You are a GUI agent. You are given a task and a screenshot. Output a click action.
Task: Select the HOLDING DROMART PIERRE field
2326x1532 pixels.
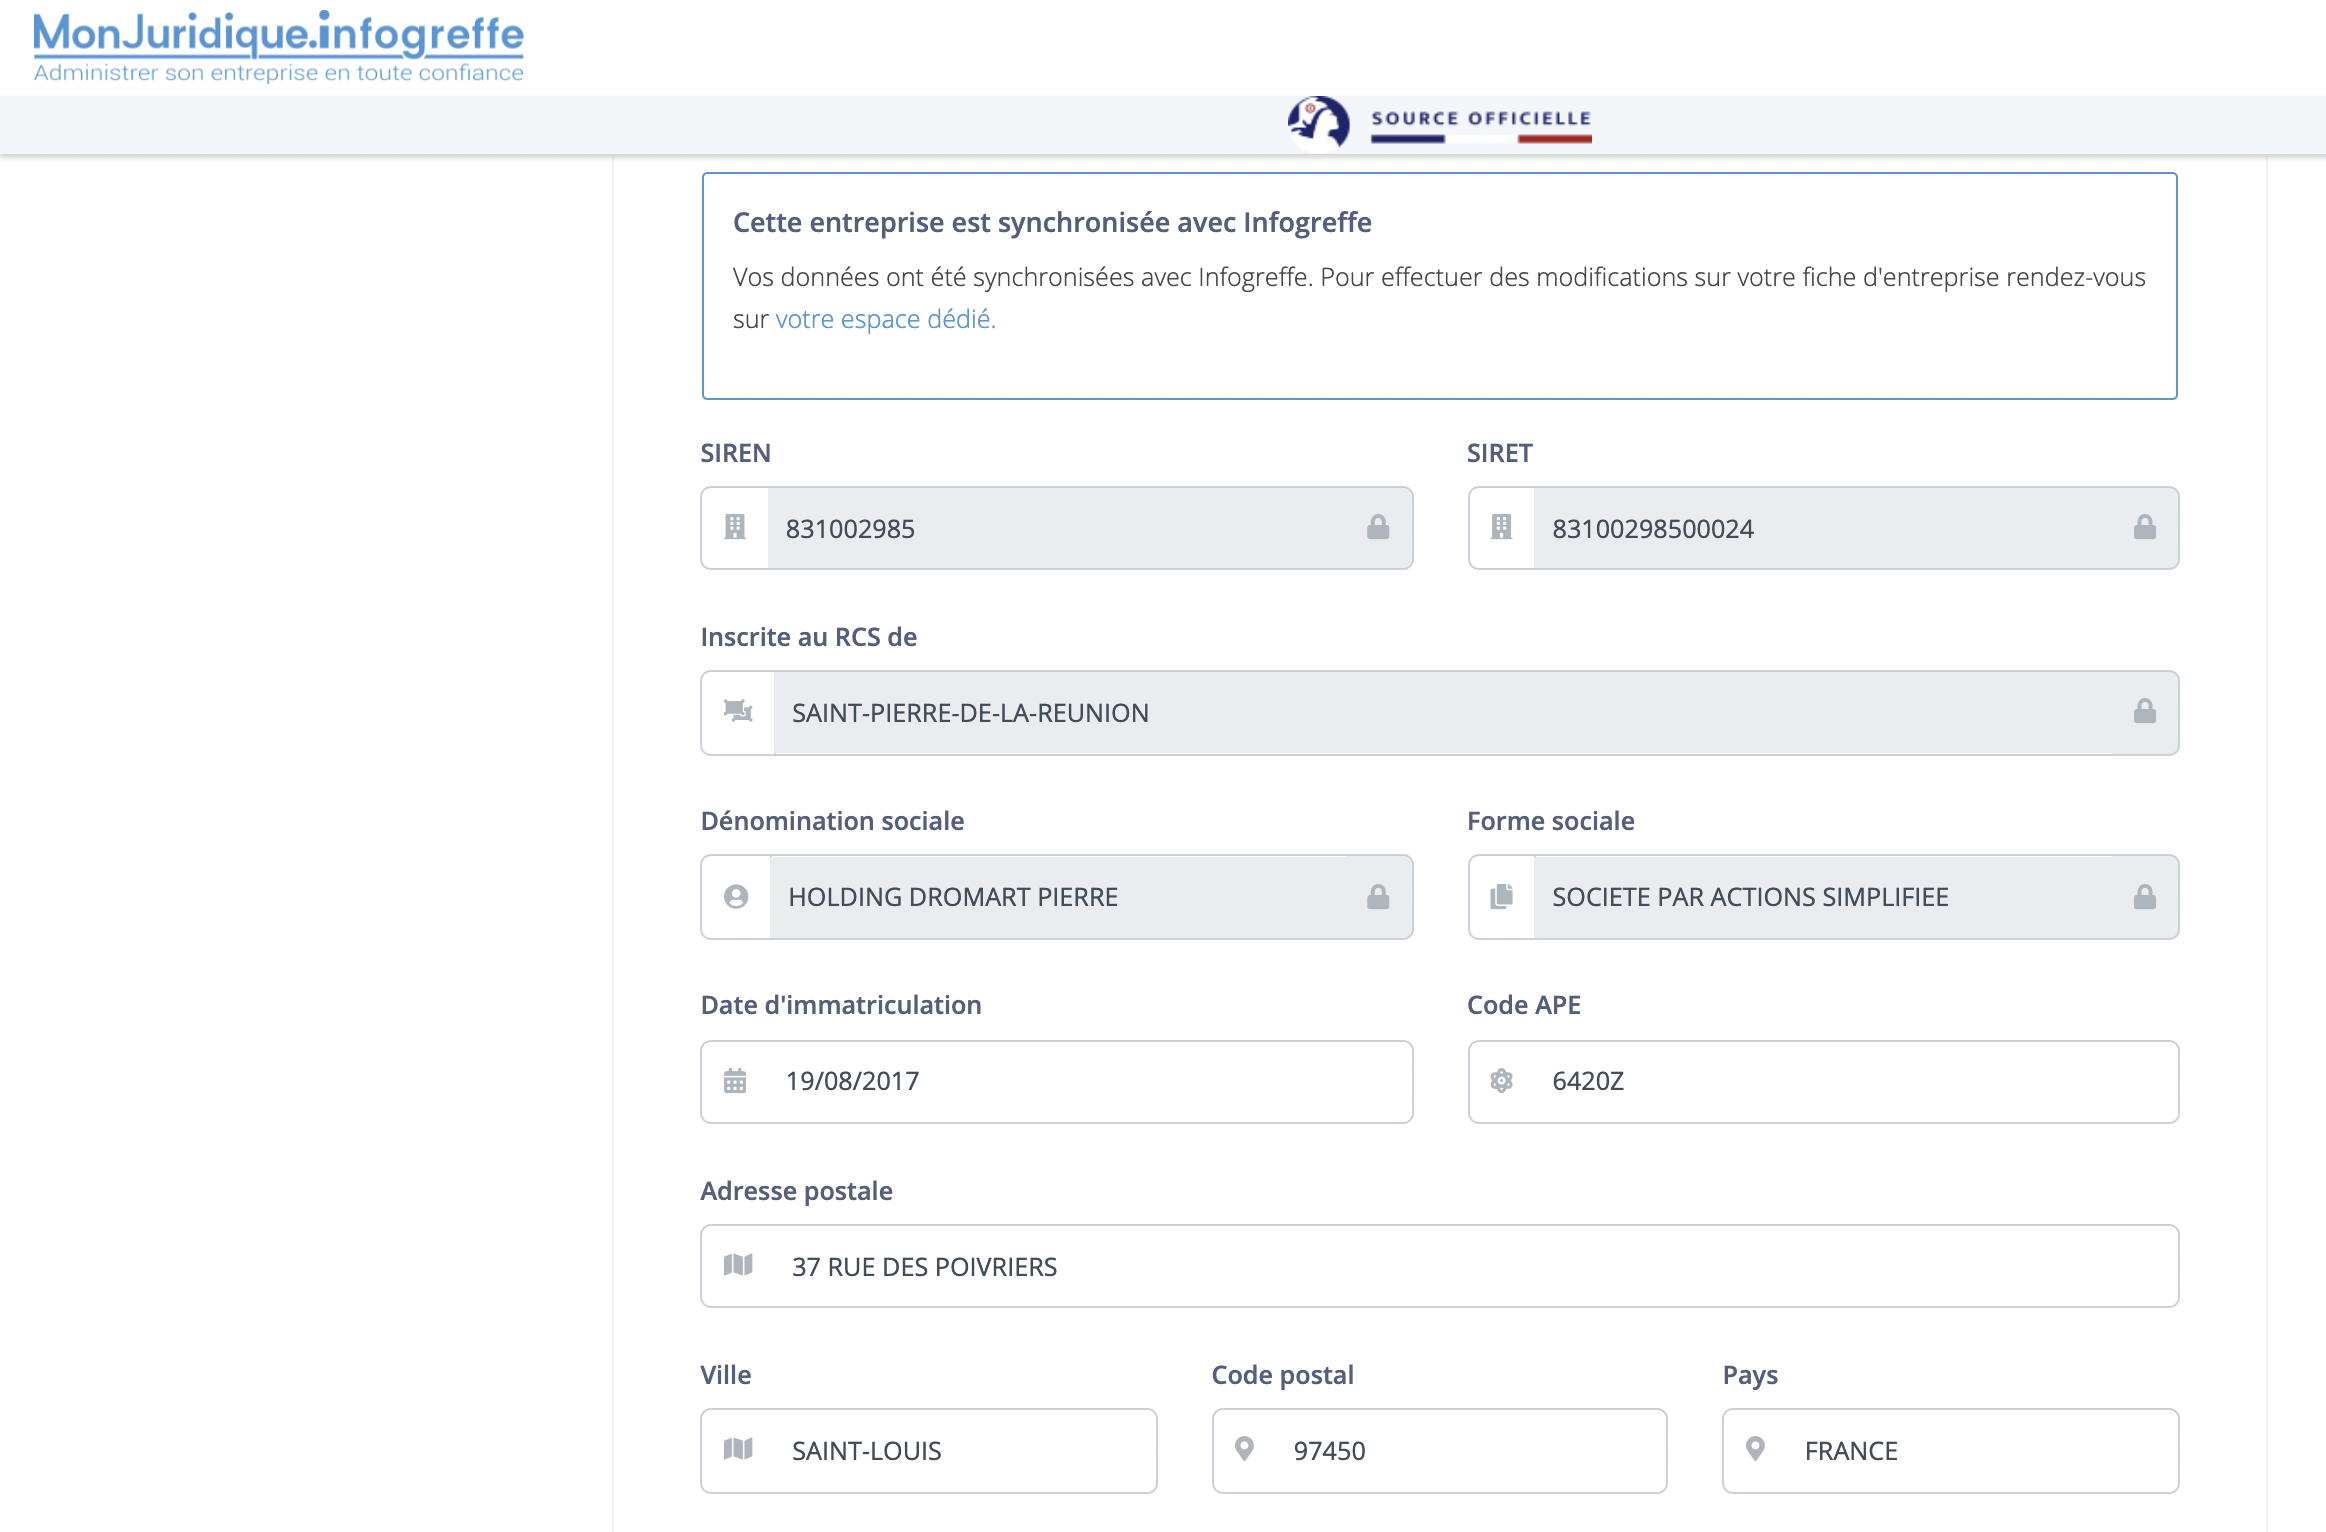tap(1057, 897)
